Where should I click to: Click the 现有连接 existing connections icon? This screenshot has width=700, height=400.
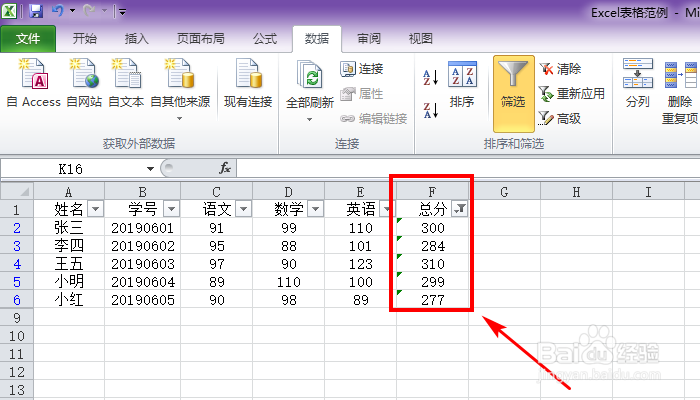[x=248, y=83]
